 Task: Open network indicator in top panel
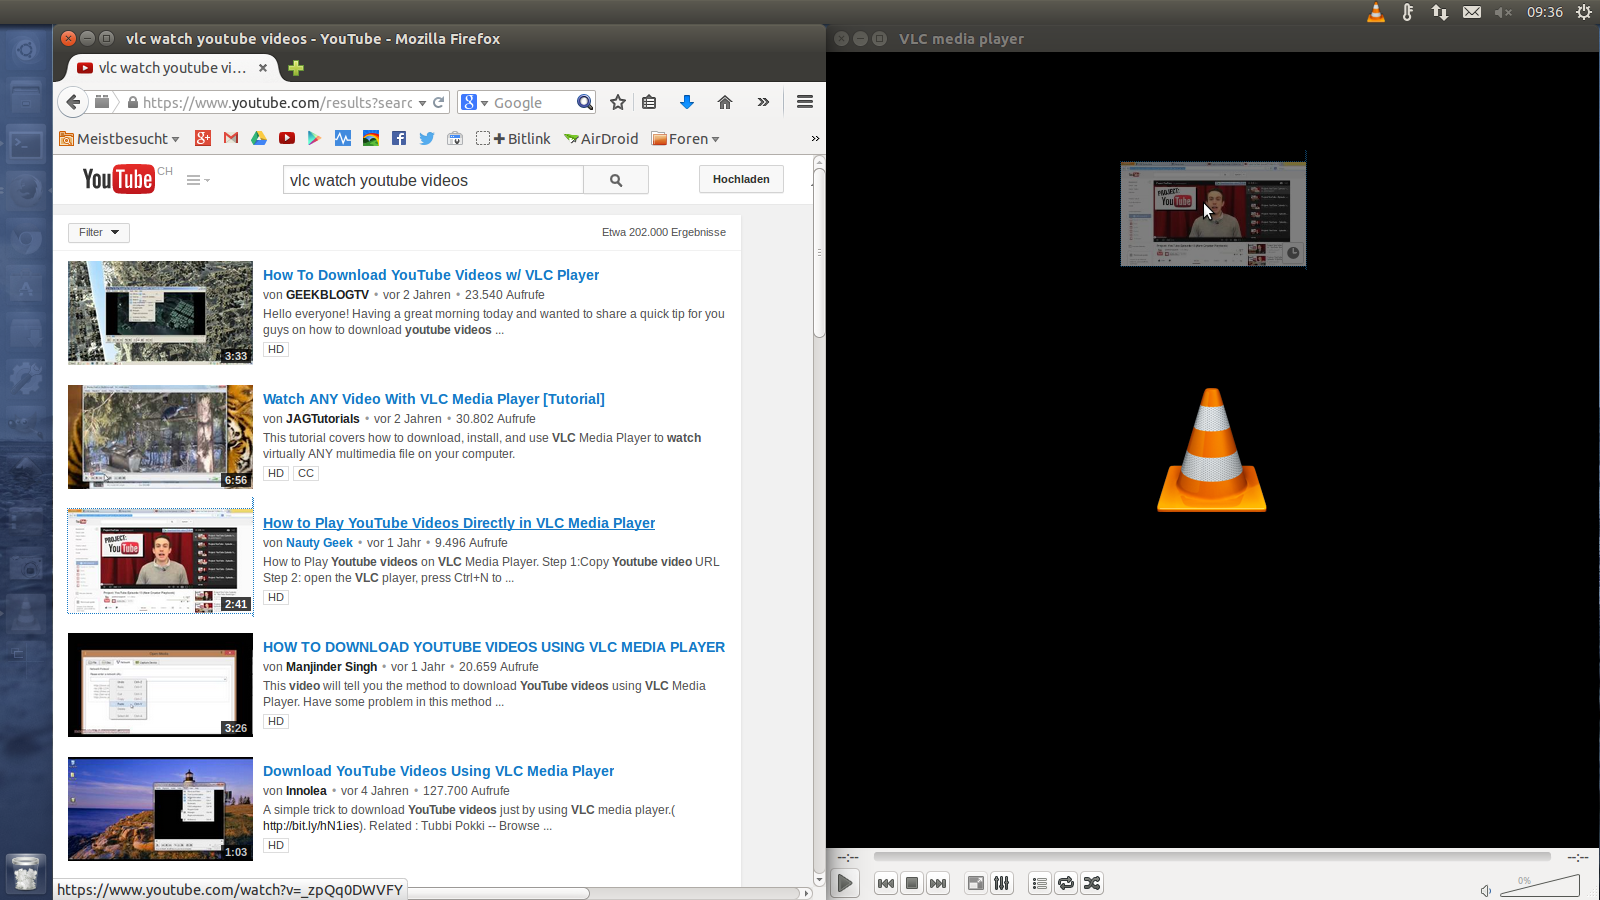pyautogui.click(x=1440, y=12)
